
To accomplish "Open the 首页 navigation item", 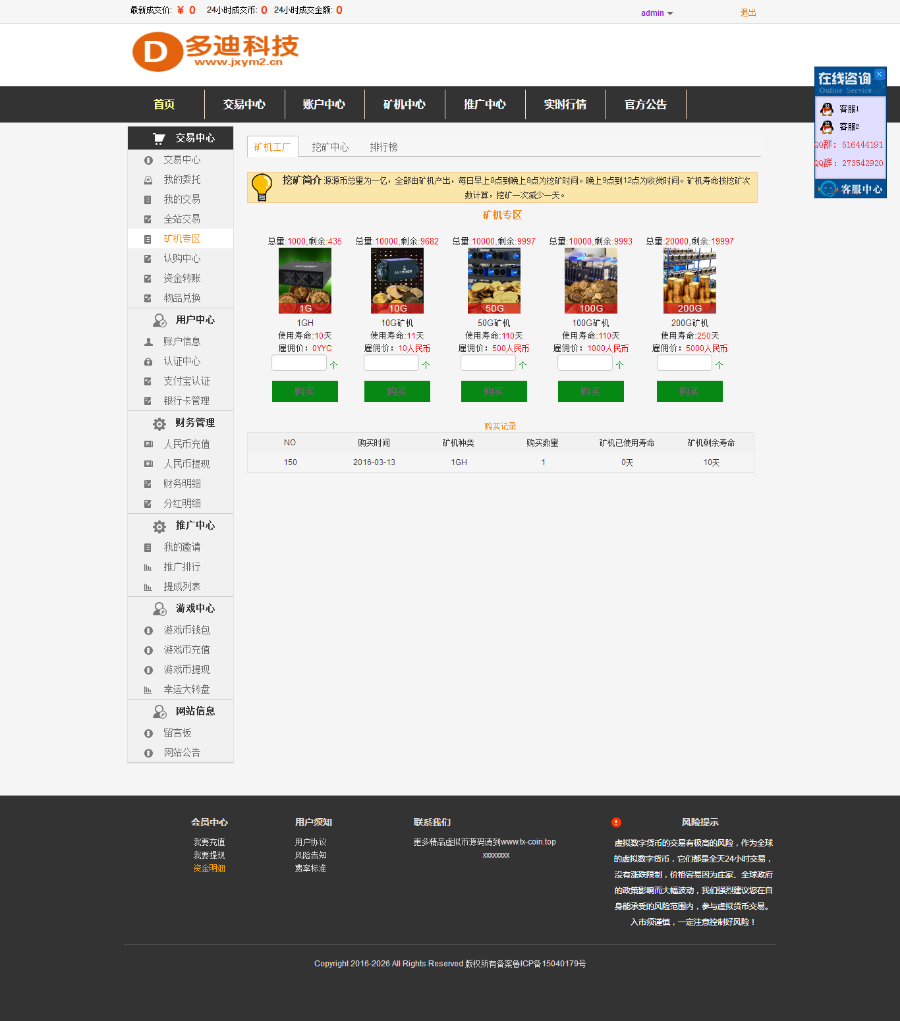I will coord(164,104).
